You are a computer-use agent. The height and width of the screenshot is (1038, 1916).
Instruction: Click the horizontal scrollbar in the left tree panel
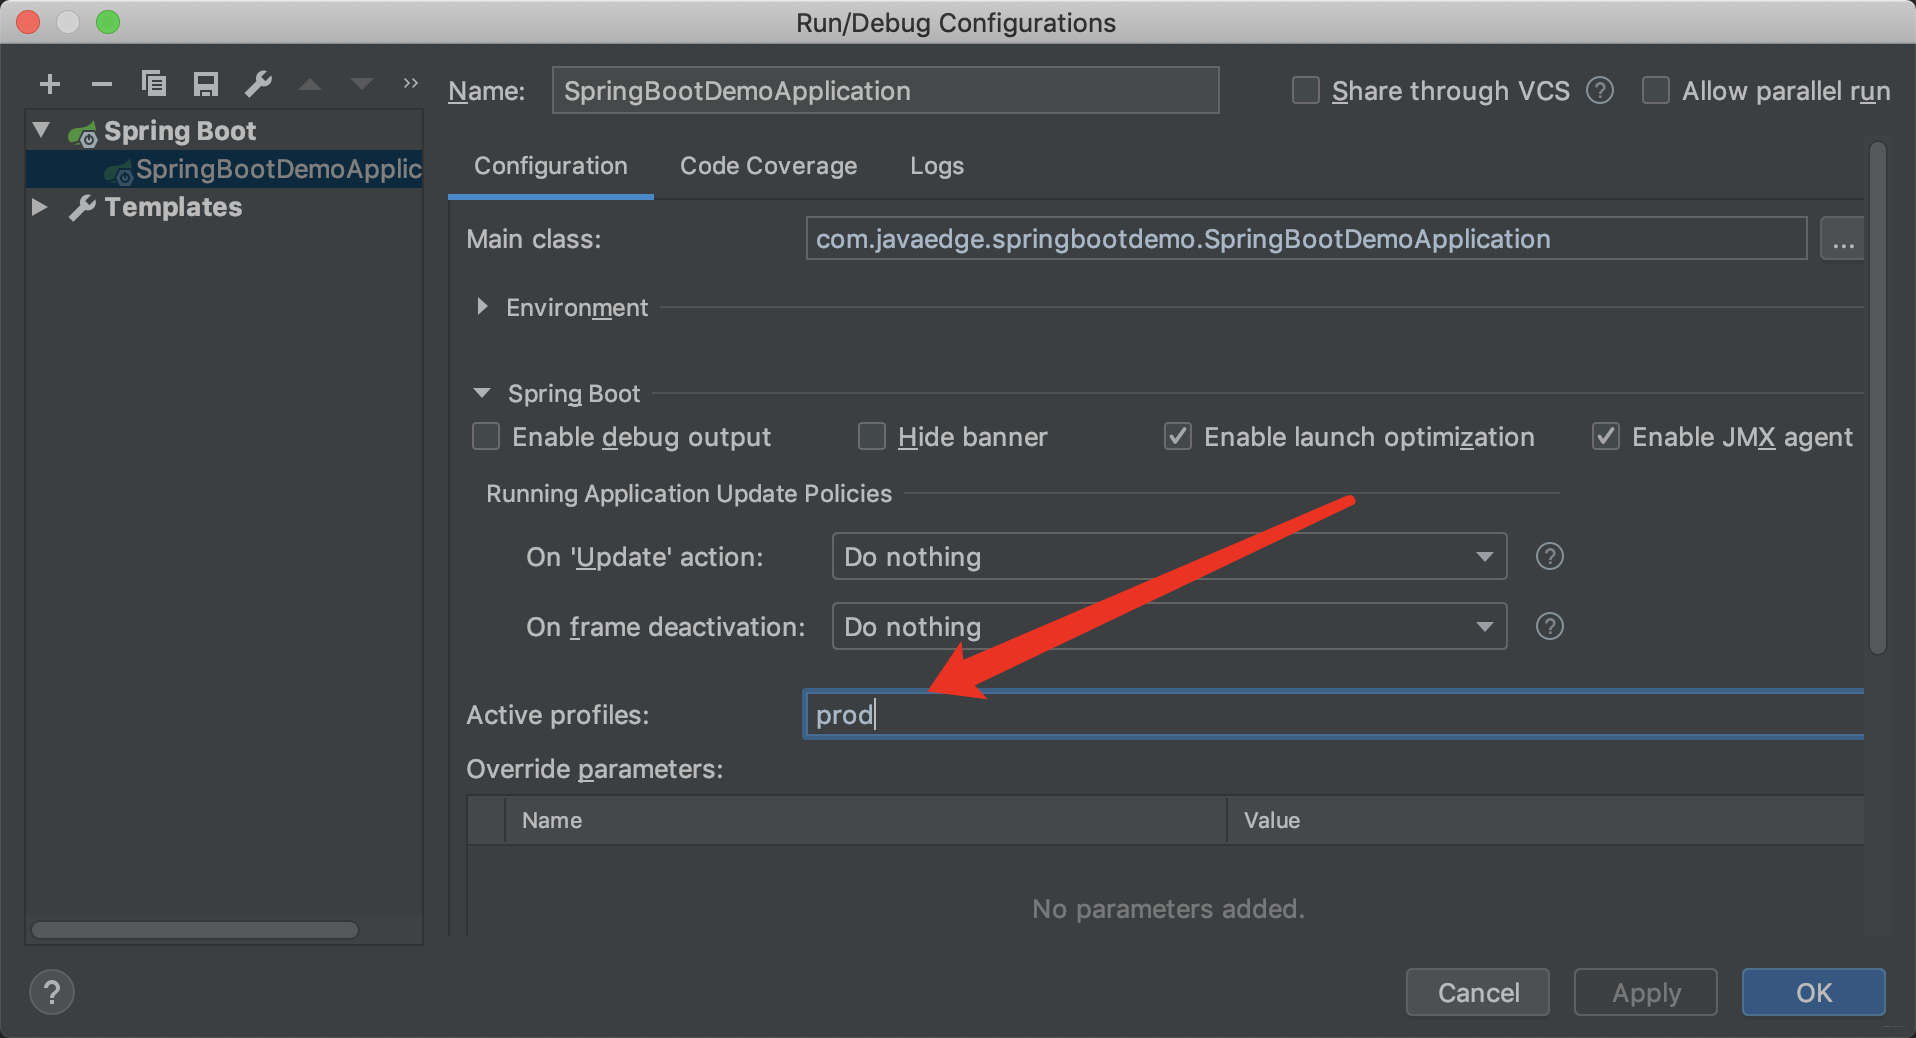click(195, 930)
